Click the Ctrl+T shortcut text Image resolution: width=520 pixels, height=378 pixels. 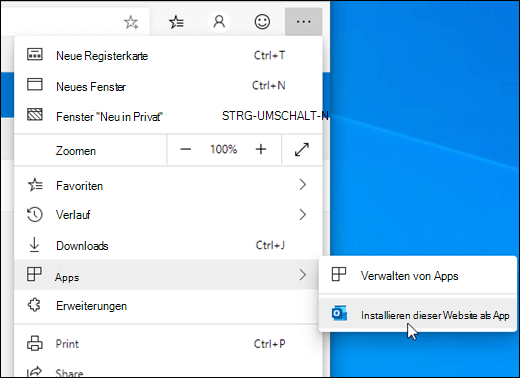click(x=269, y=55)
